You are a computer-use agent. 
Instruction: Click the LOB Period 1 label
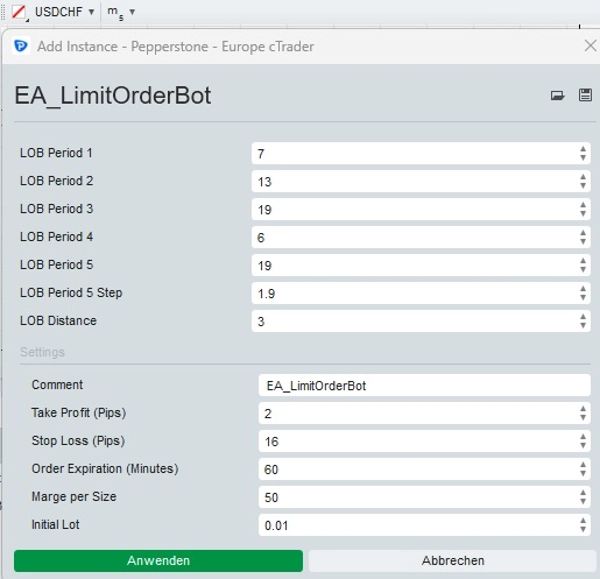point(56,153)
